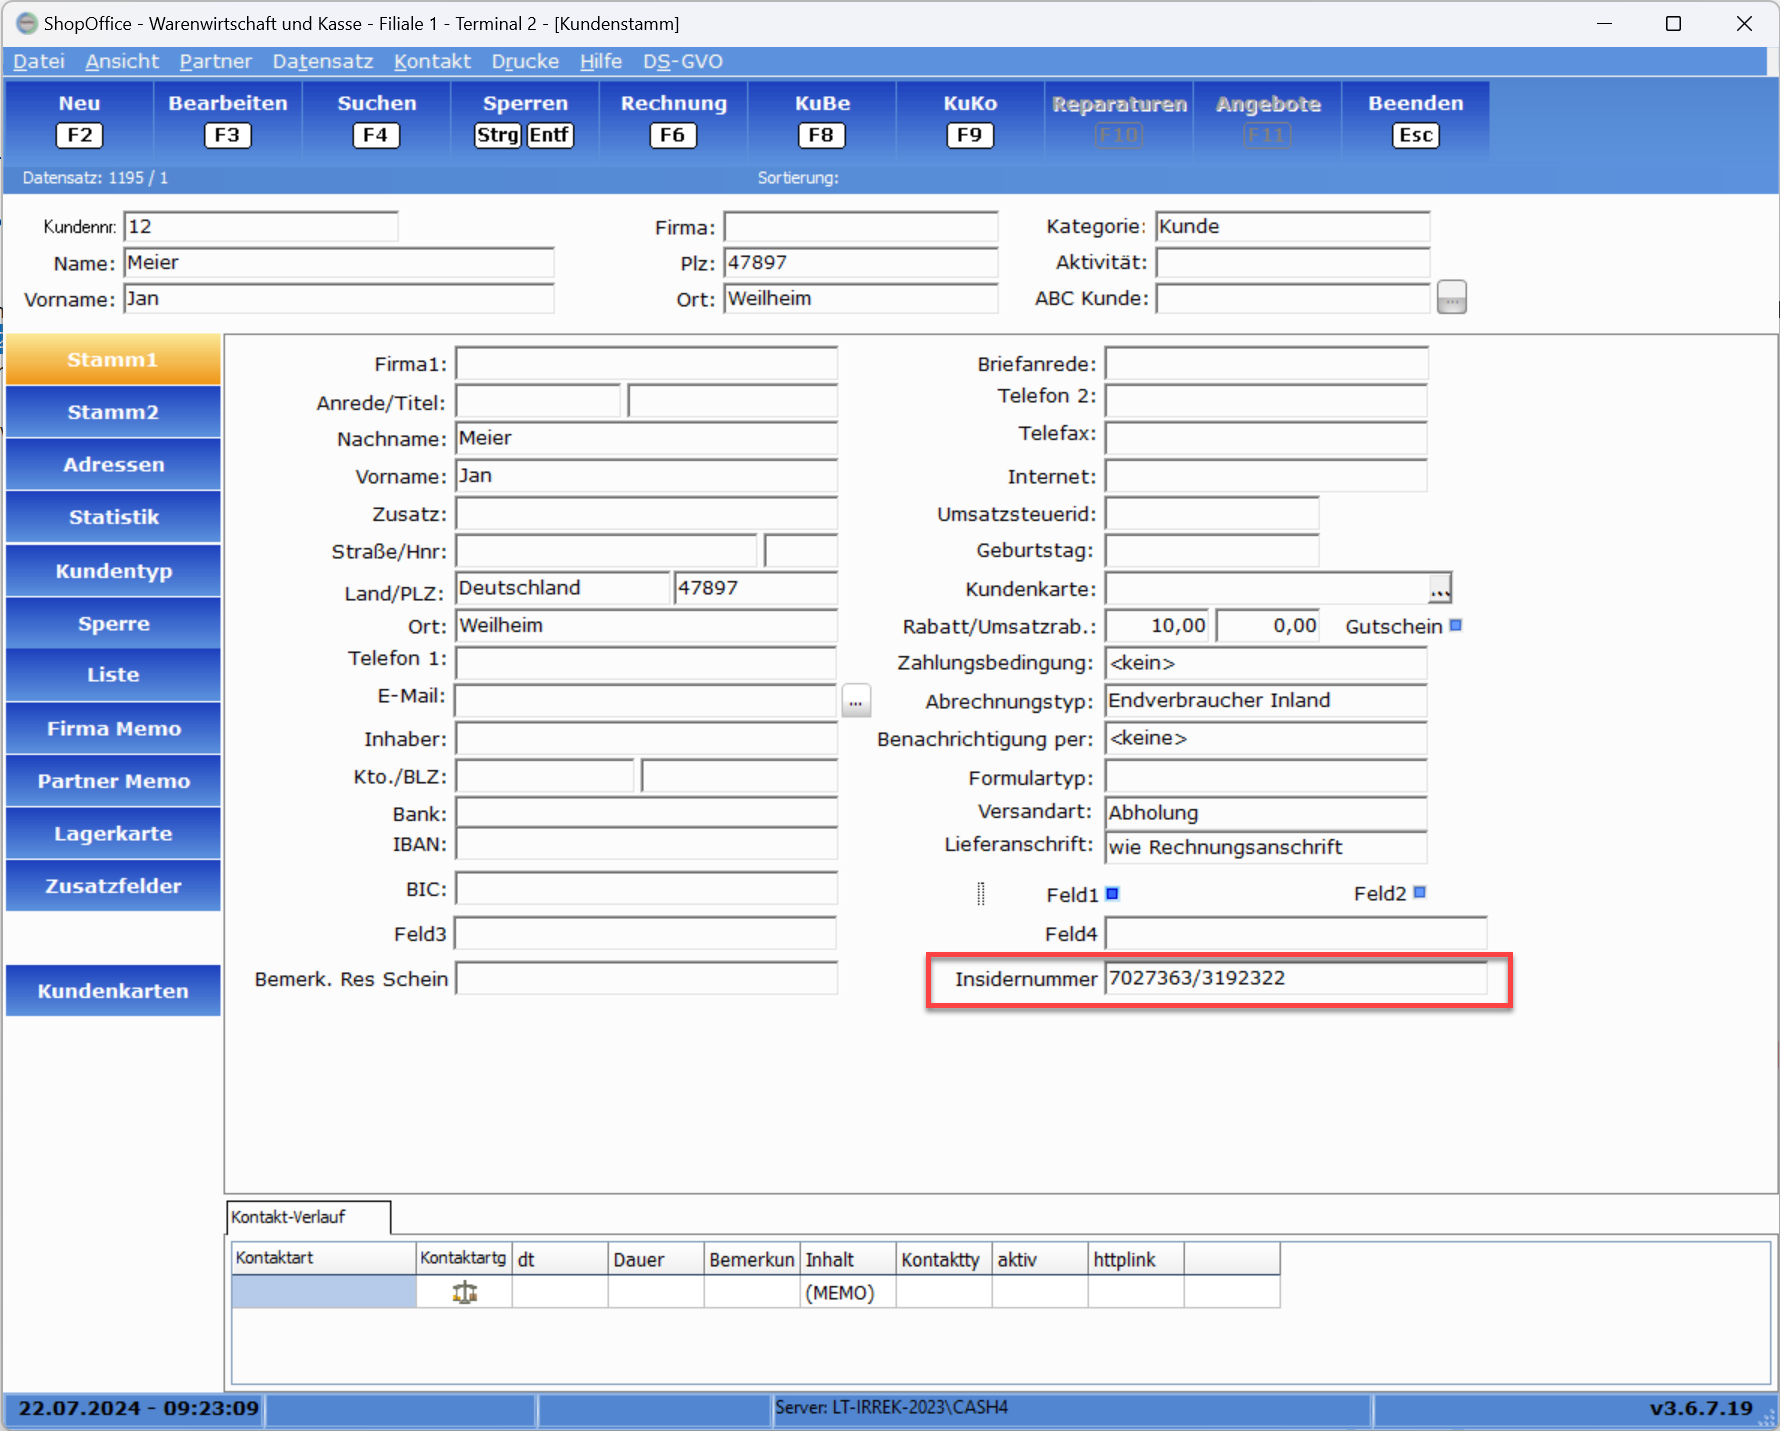Click the Geburtstag input field
Image resolution: width=1780 pixels, height=1431 pixels.
(x=1212, y=550)
